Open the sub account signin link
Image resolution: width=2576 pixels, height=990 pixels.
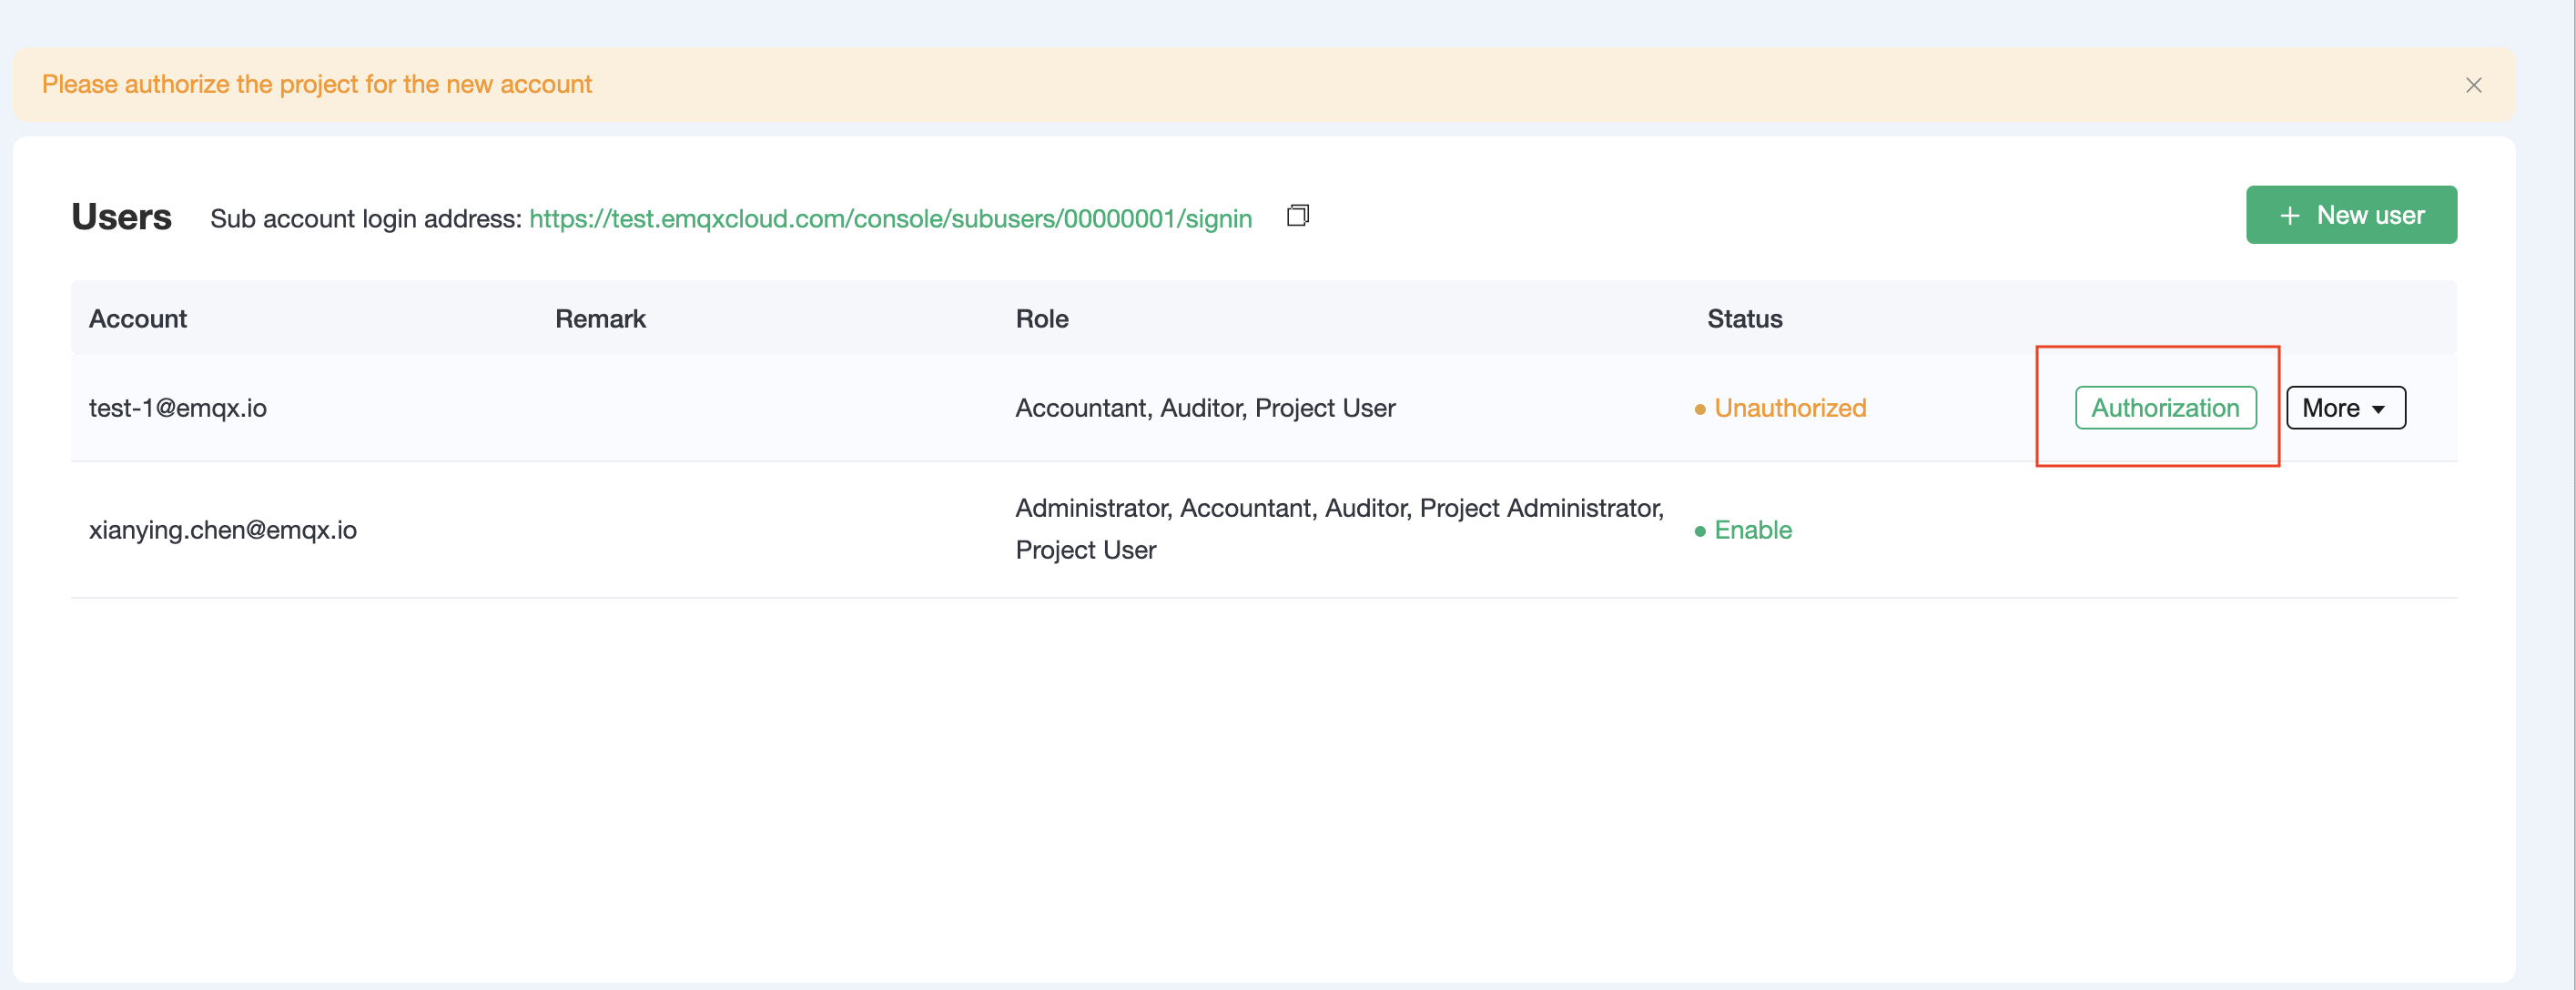coord(890,218)
